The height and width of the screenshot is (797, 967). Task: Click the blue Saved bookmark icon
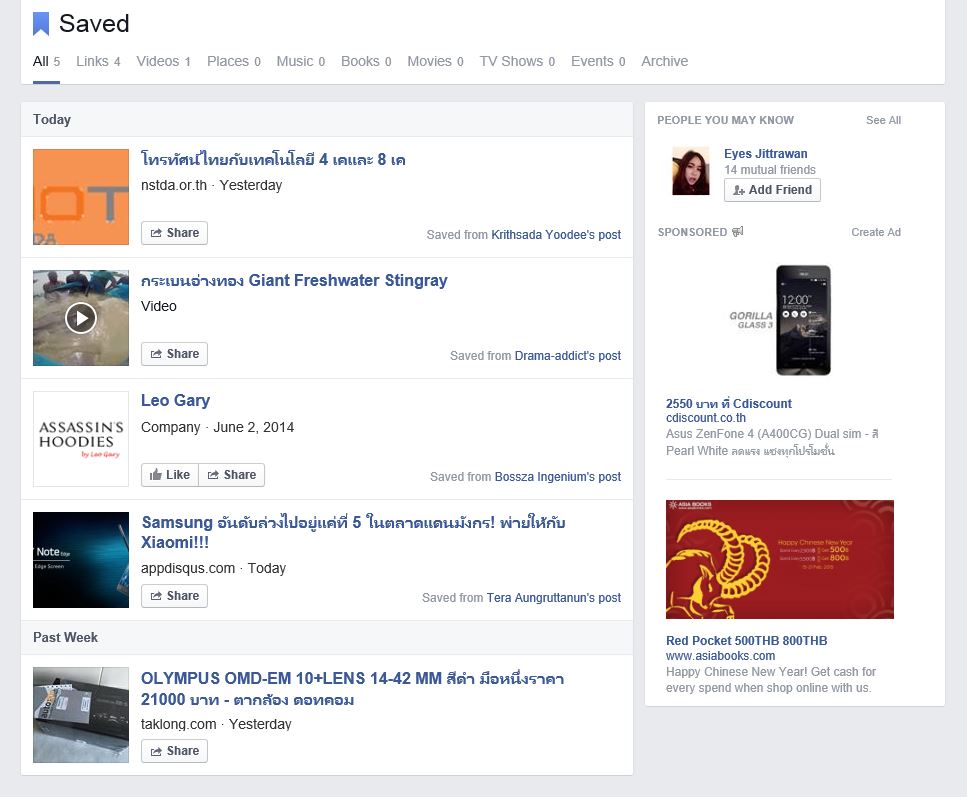tap(41, 24)
